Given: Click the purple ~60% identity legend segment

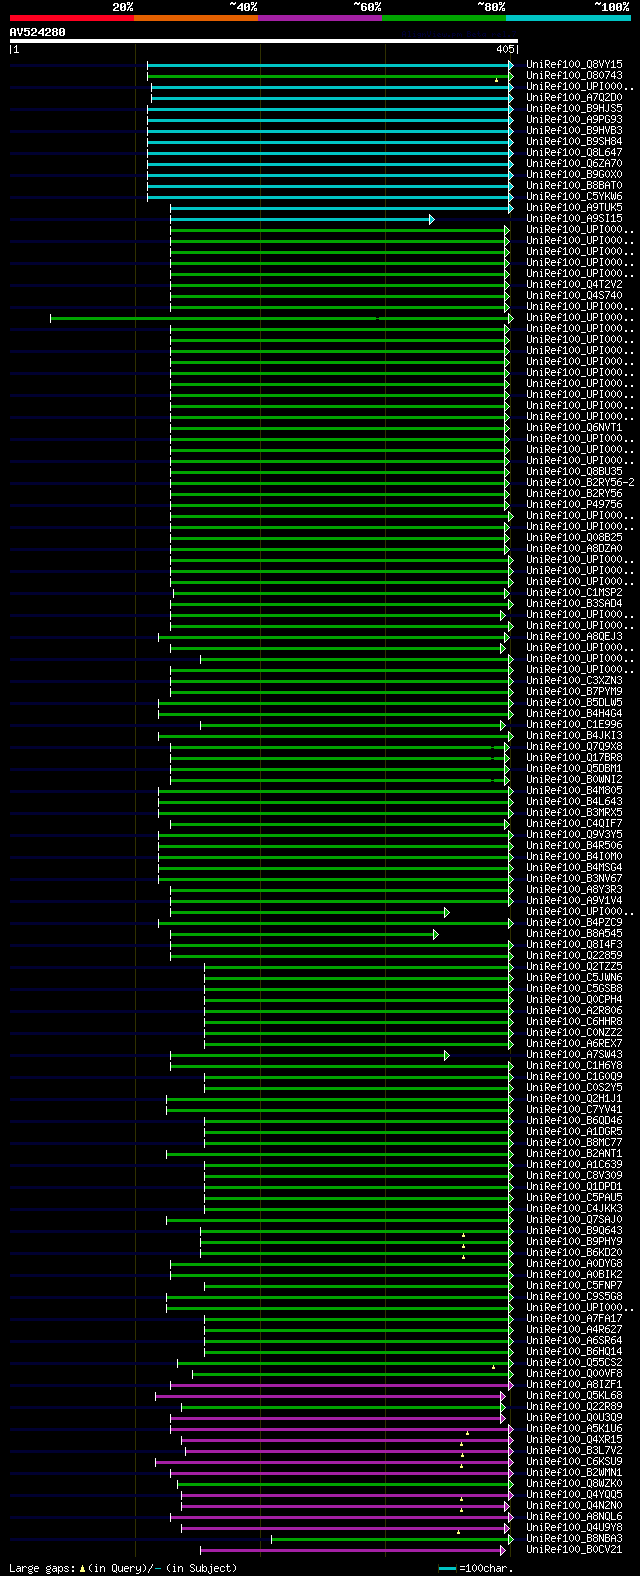Looking at the screenshot, I should 320,18.
